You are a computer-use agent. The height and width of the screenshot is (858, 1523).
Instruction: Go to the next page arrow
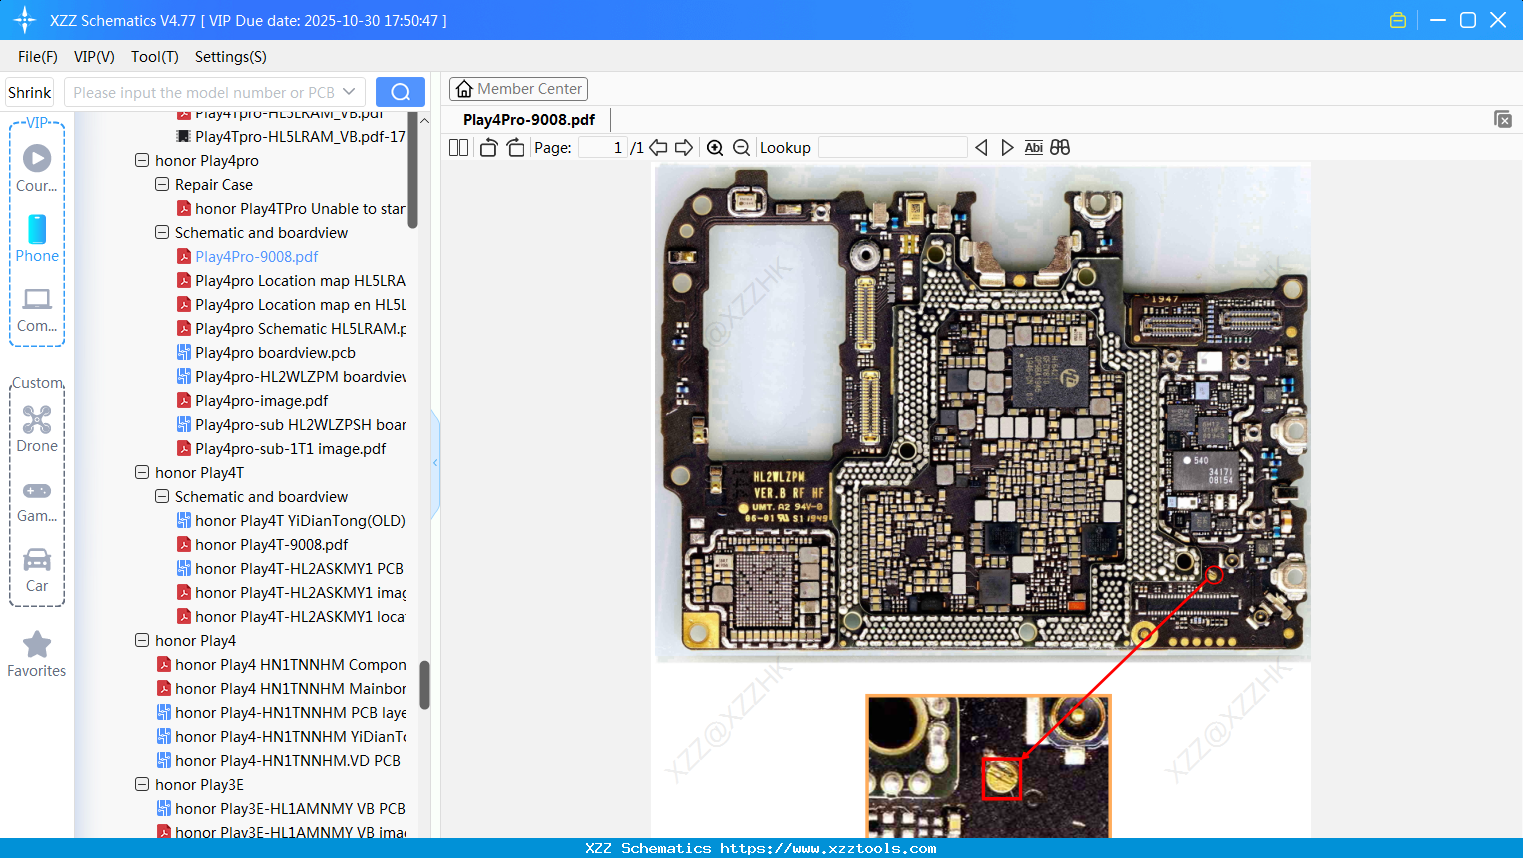click(684, 148)
